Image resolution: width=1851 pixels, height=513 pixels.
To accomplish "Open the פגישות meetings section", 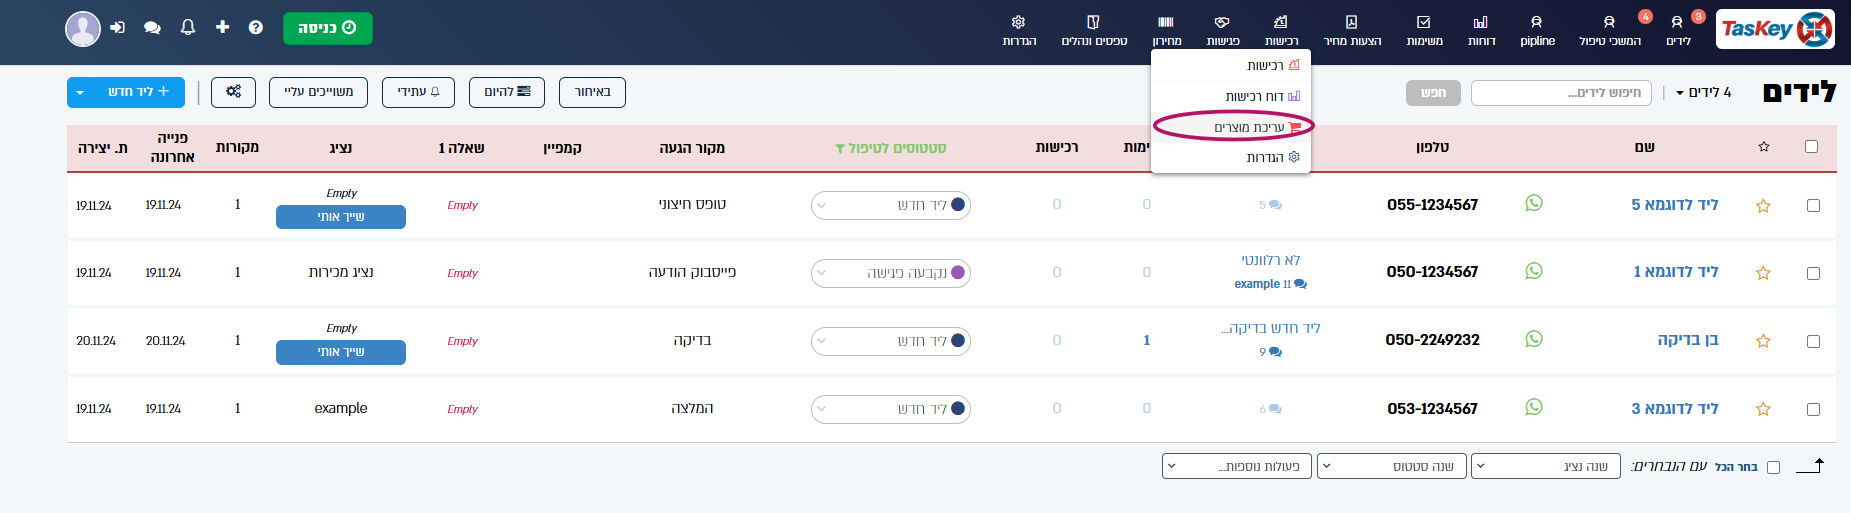I will pyautogui.click(x=1222, y=29).
